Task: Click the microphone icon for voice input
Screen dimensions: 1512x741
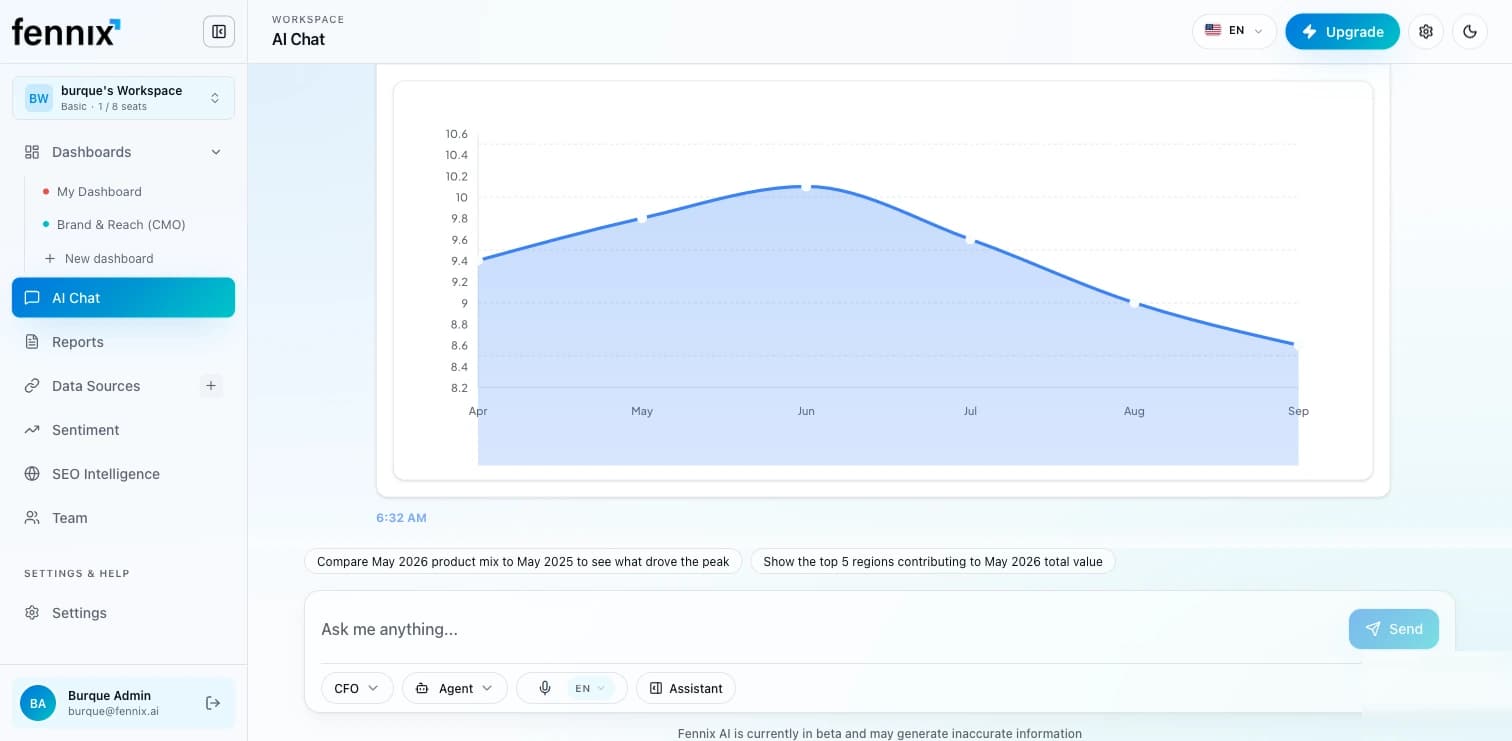Action: [x=545, y=688]
